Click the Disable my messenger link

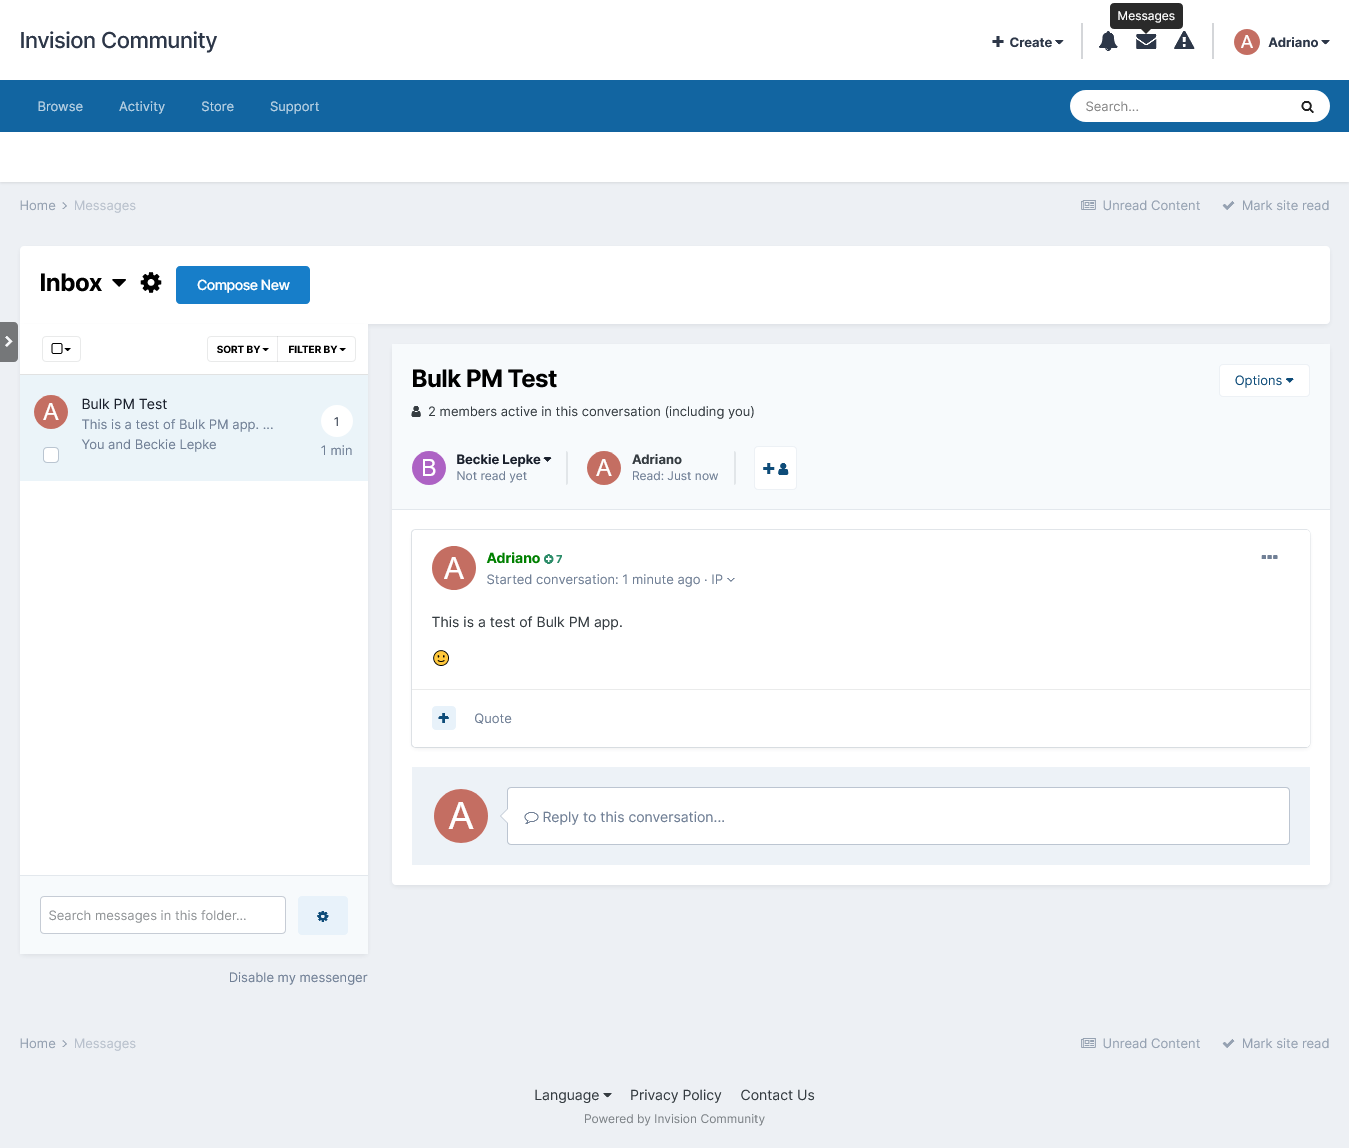click(298, 978)
